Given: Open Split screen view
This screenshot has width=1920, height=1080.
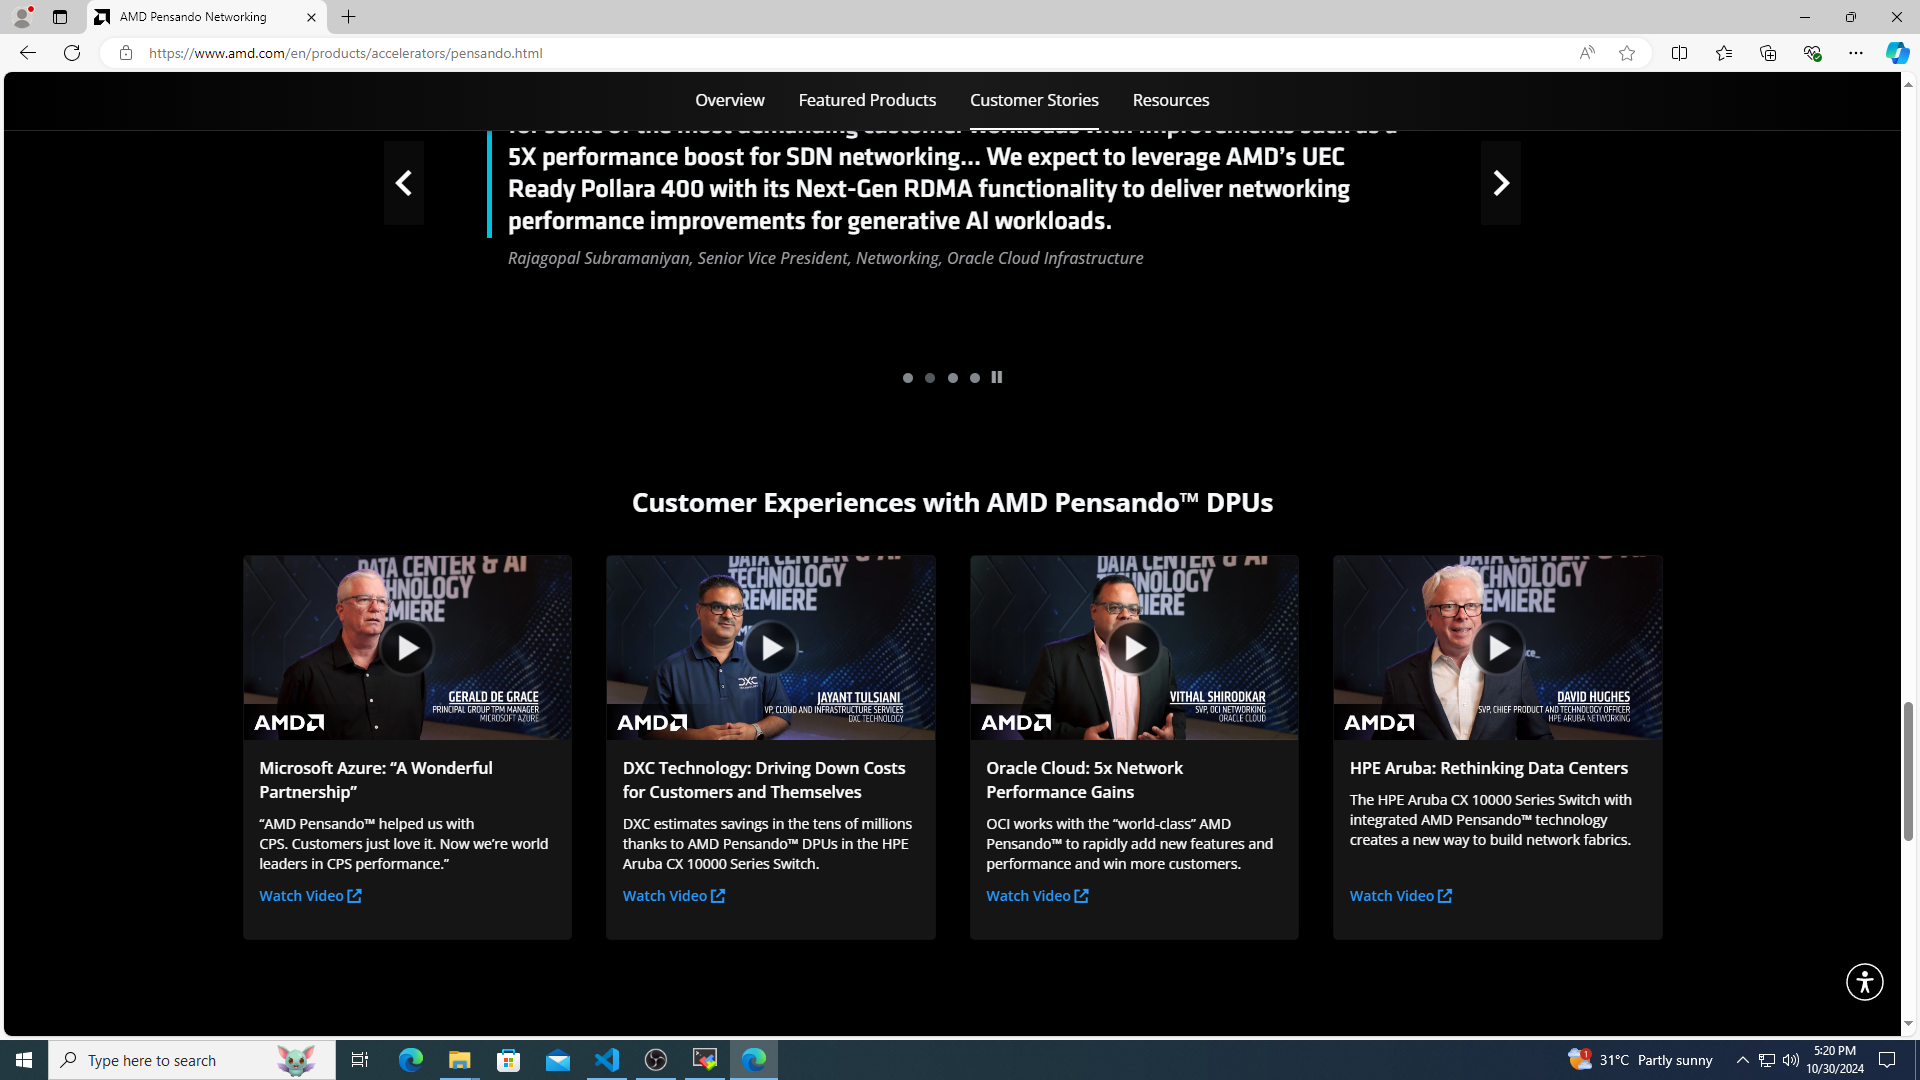Looking at the screenshot, I should click(x=1679, y=53).
